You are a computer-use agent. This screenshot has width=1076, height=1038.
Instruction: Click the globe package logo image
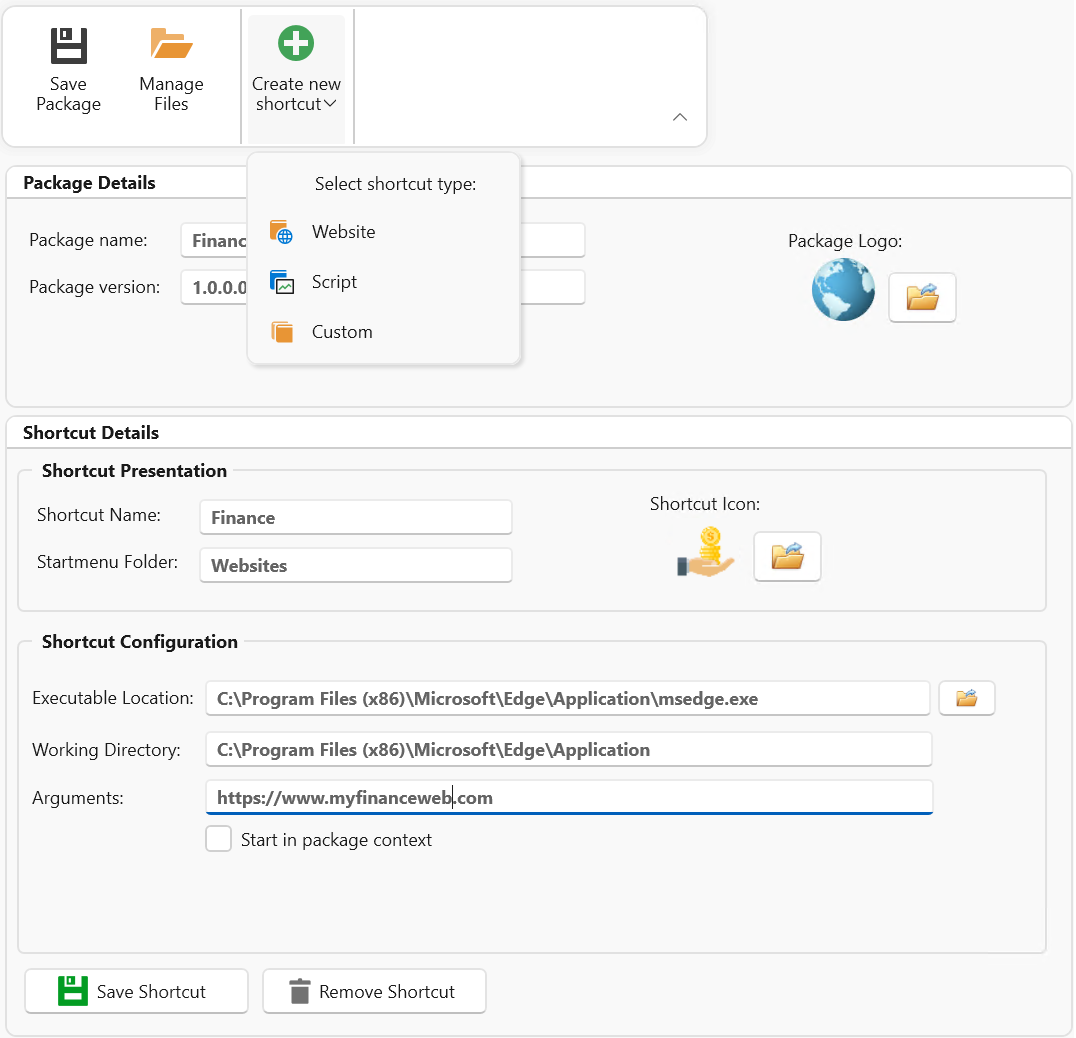[x=843, y=290]
